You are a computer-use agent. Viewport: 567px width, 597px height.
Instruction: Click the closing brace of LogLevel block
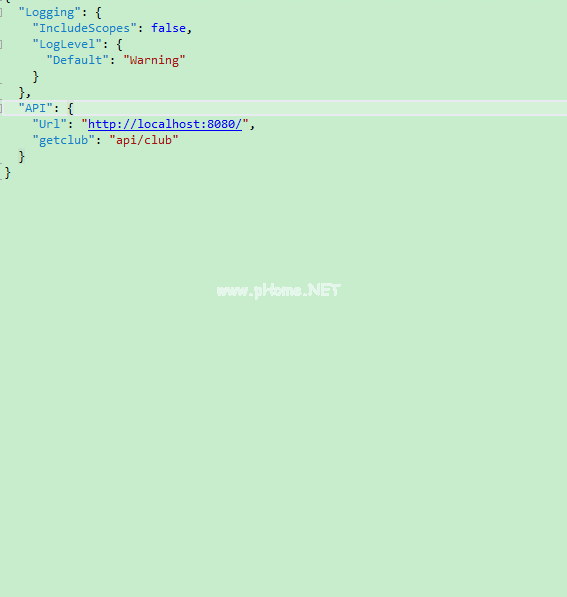(36, 77)
